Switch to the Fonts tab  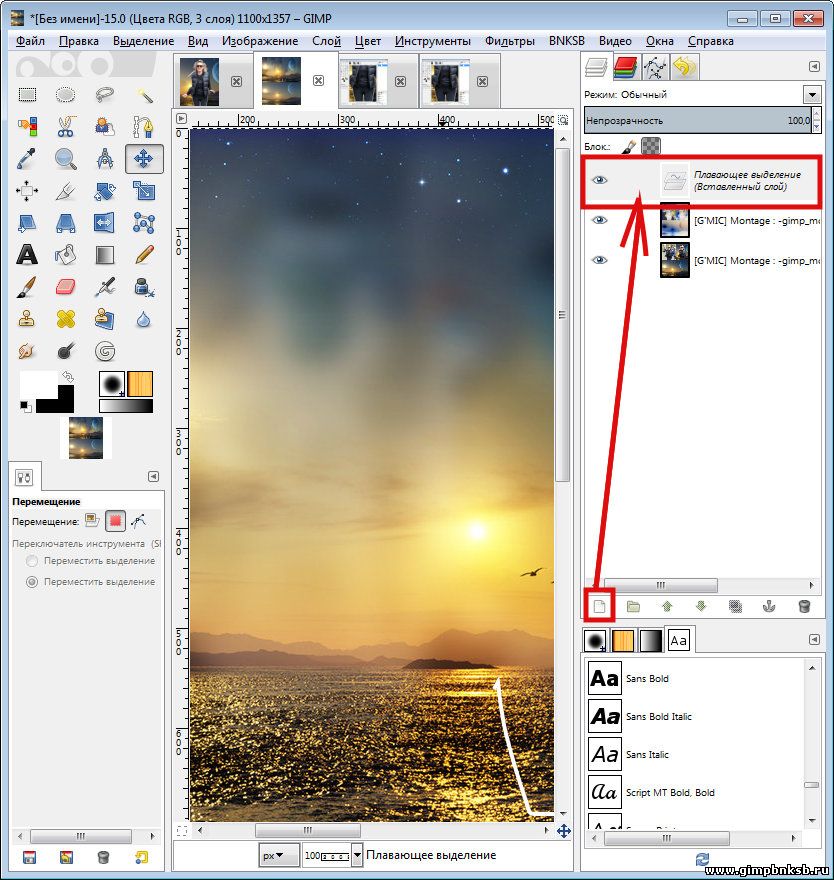point(679,640)
